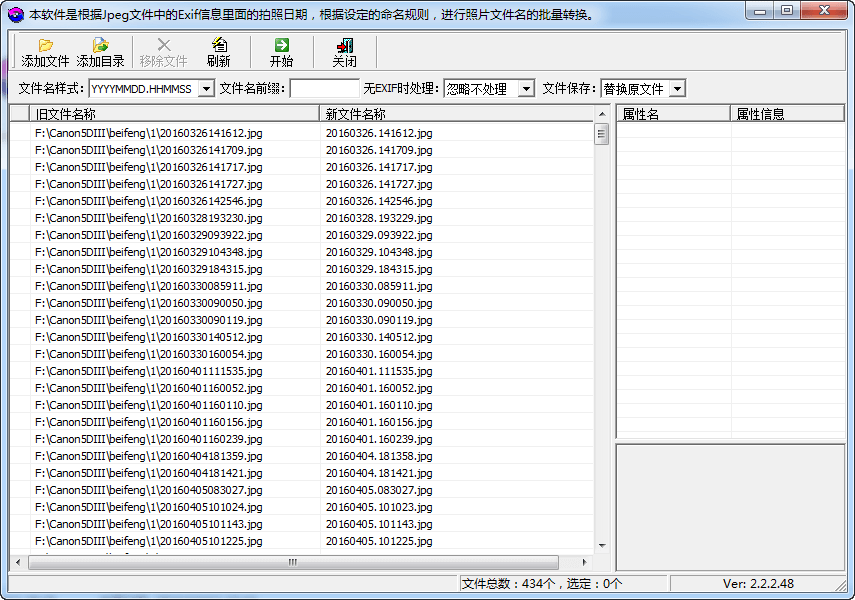
Task: Click the file list vertical scrollbar down arrow
Action: point(602,545)
